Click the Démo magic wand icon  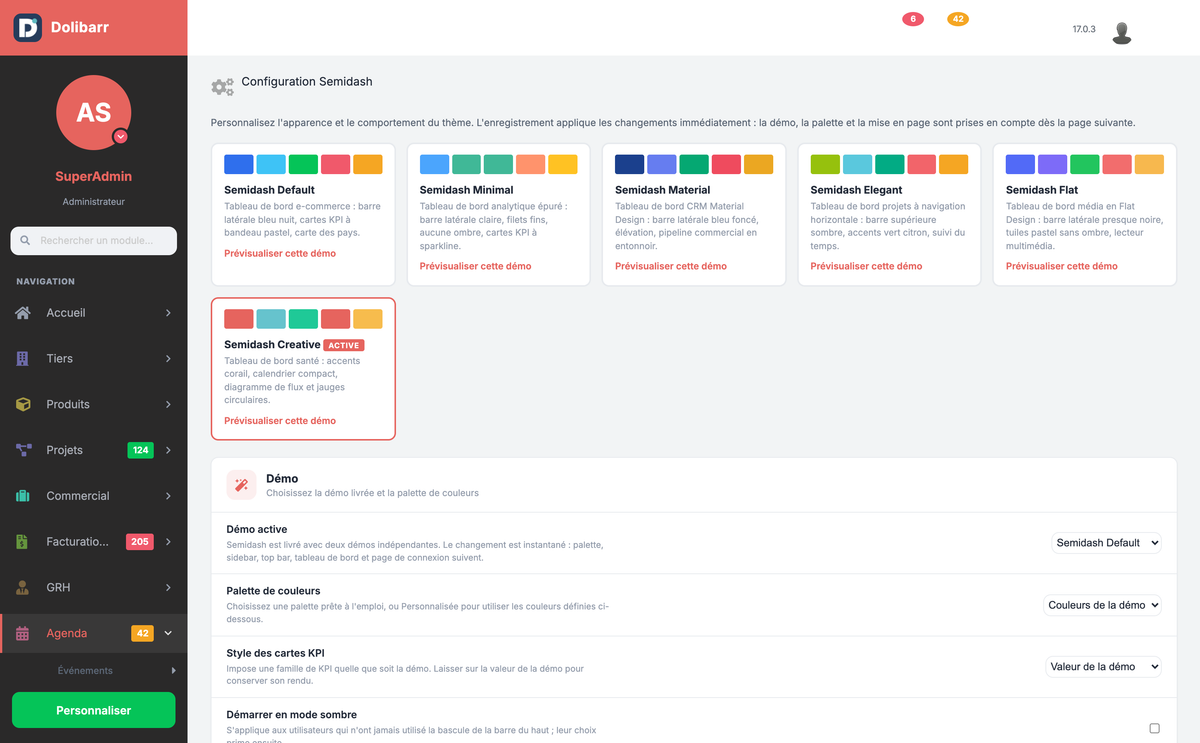[x=241, y=485]
